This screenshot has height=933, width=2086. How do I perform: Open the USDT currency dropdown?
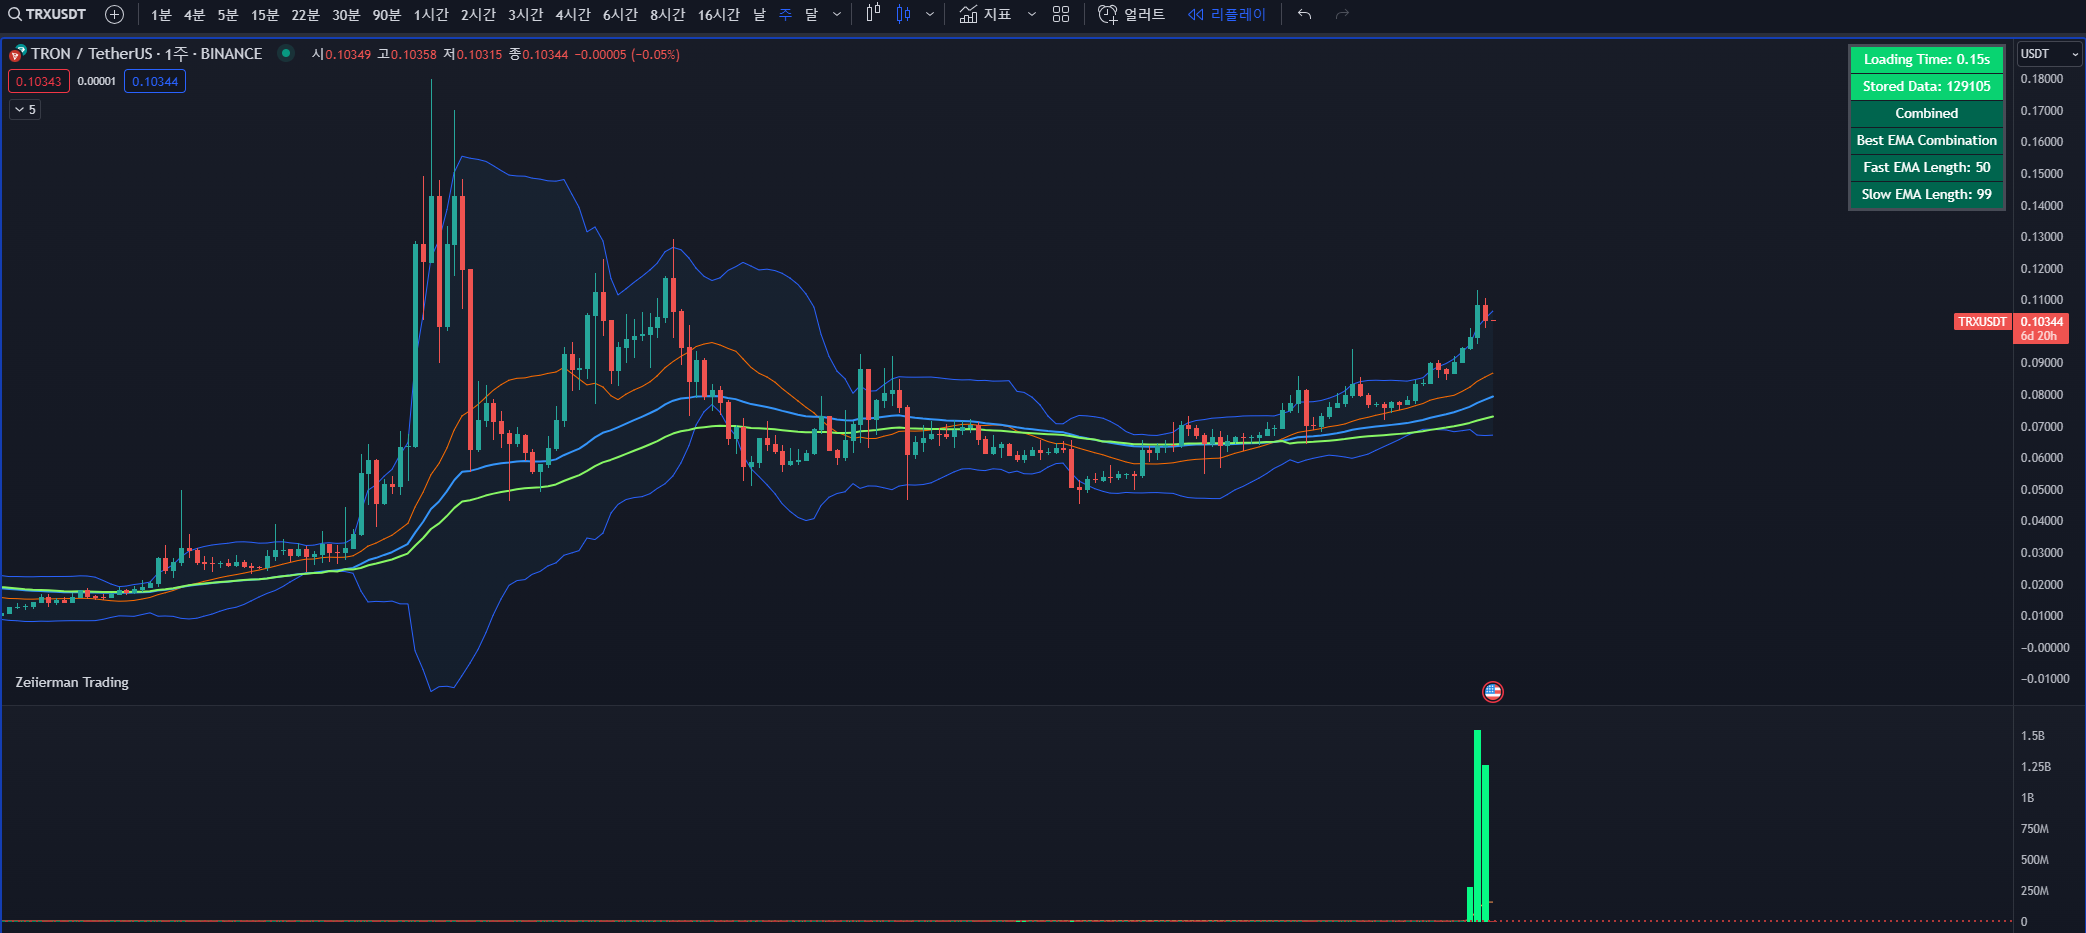point(2049,54)
